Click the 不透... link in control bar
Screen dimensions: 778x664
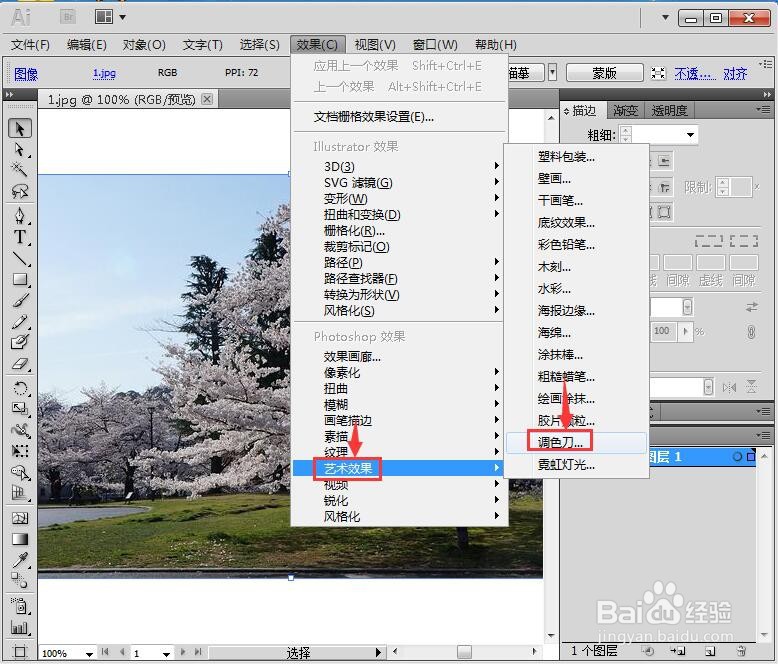(695, 74)
